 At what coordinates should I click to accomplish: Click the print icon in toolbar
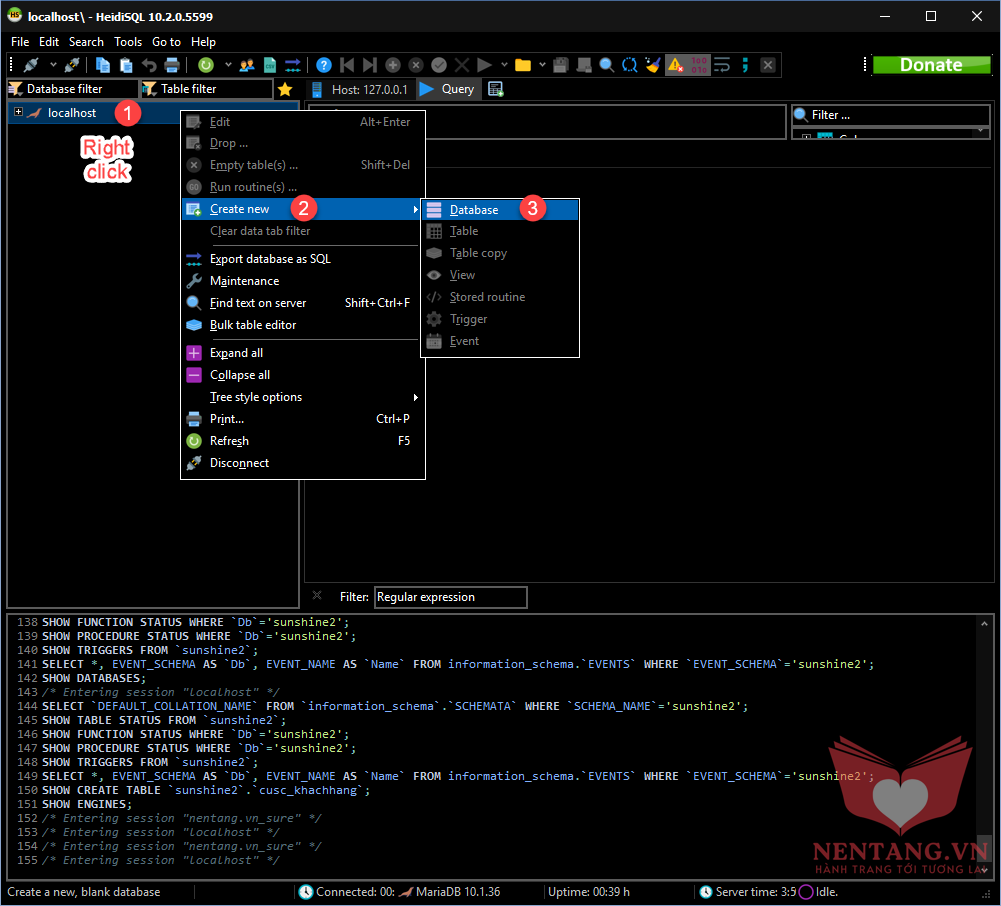(172, 65)
